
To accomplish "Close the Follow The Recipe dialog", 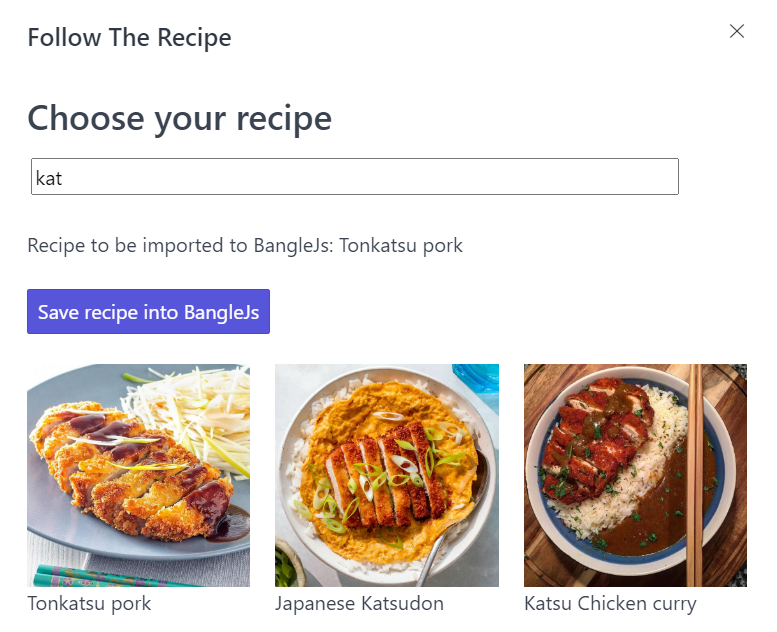I will coord(737,31).
